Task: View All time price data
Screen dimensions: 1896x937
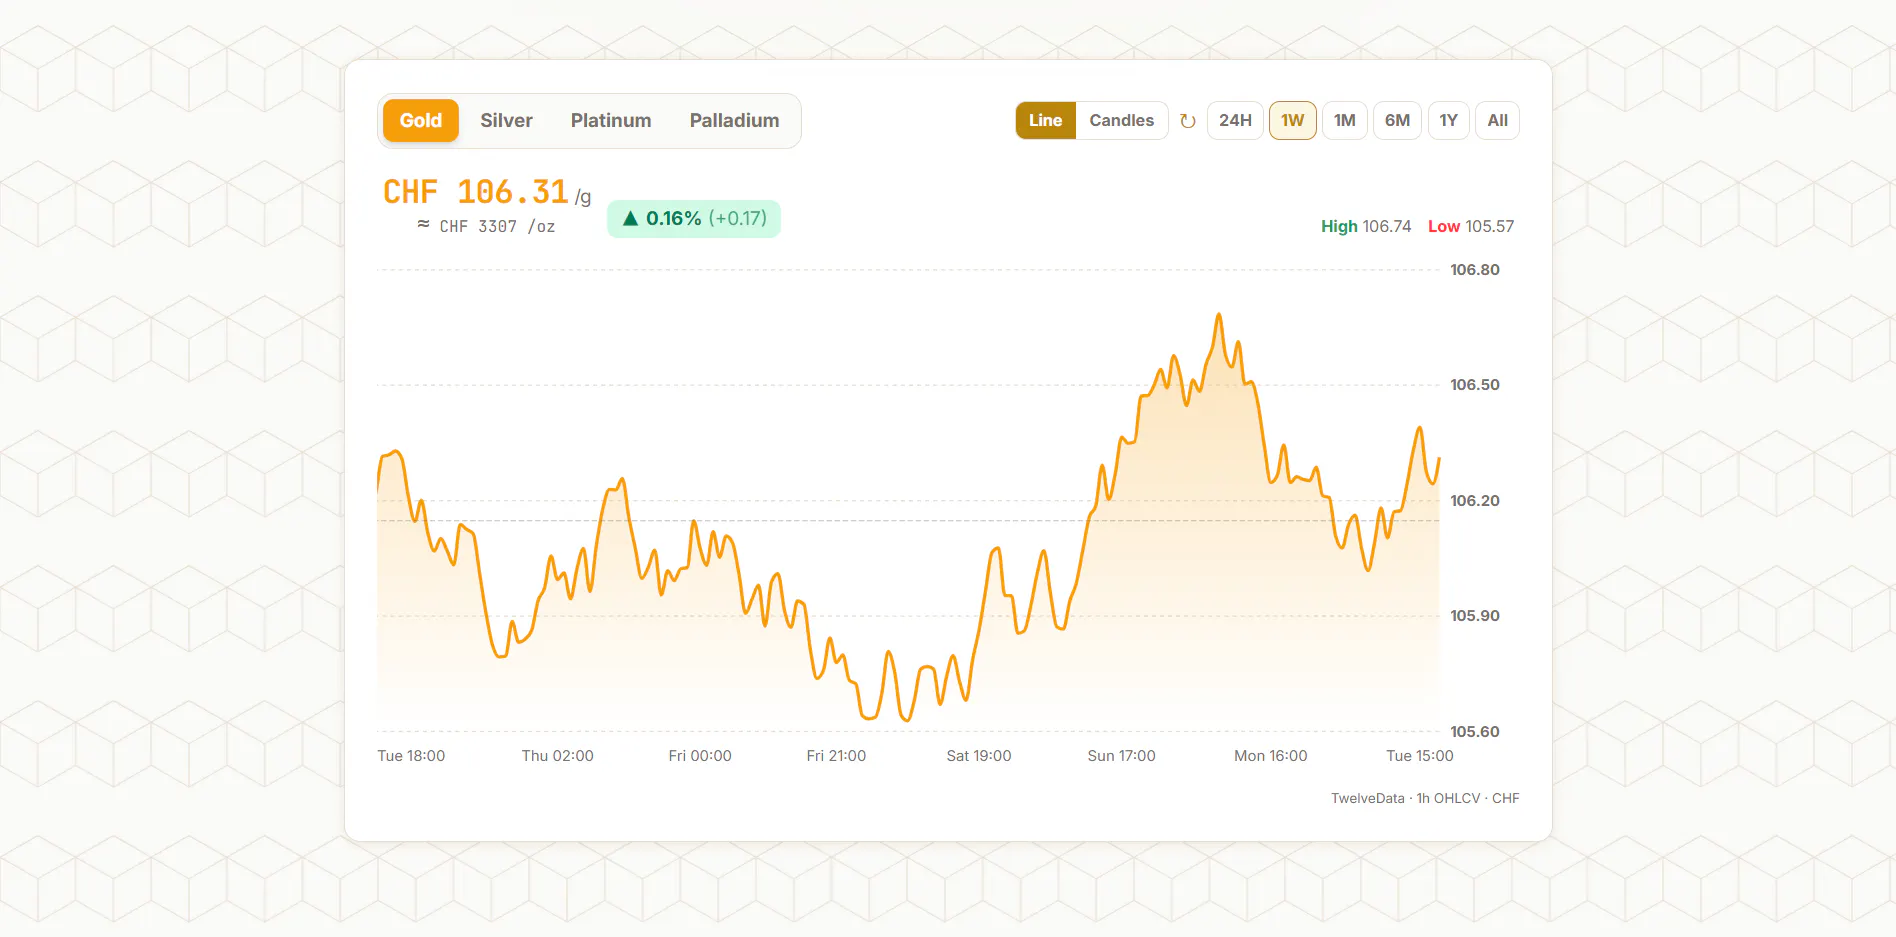Action: coord(1497,121)
